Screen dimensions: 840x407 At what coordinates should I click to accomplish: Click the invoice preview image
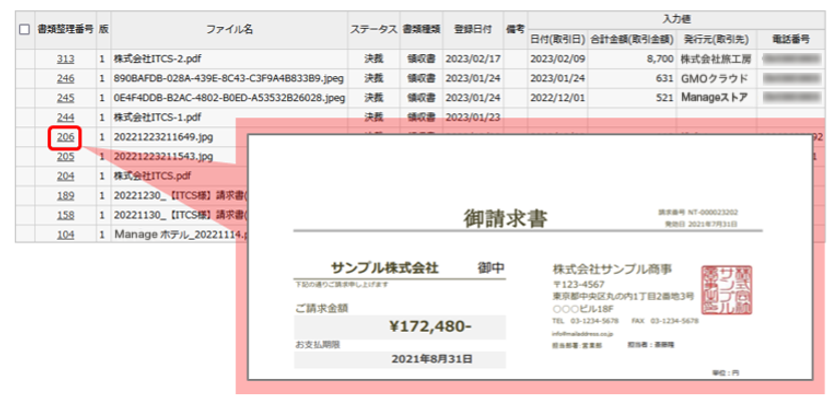[530, 258]
